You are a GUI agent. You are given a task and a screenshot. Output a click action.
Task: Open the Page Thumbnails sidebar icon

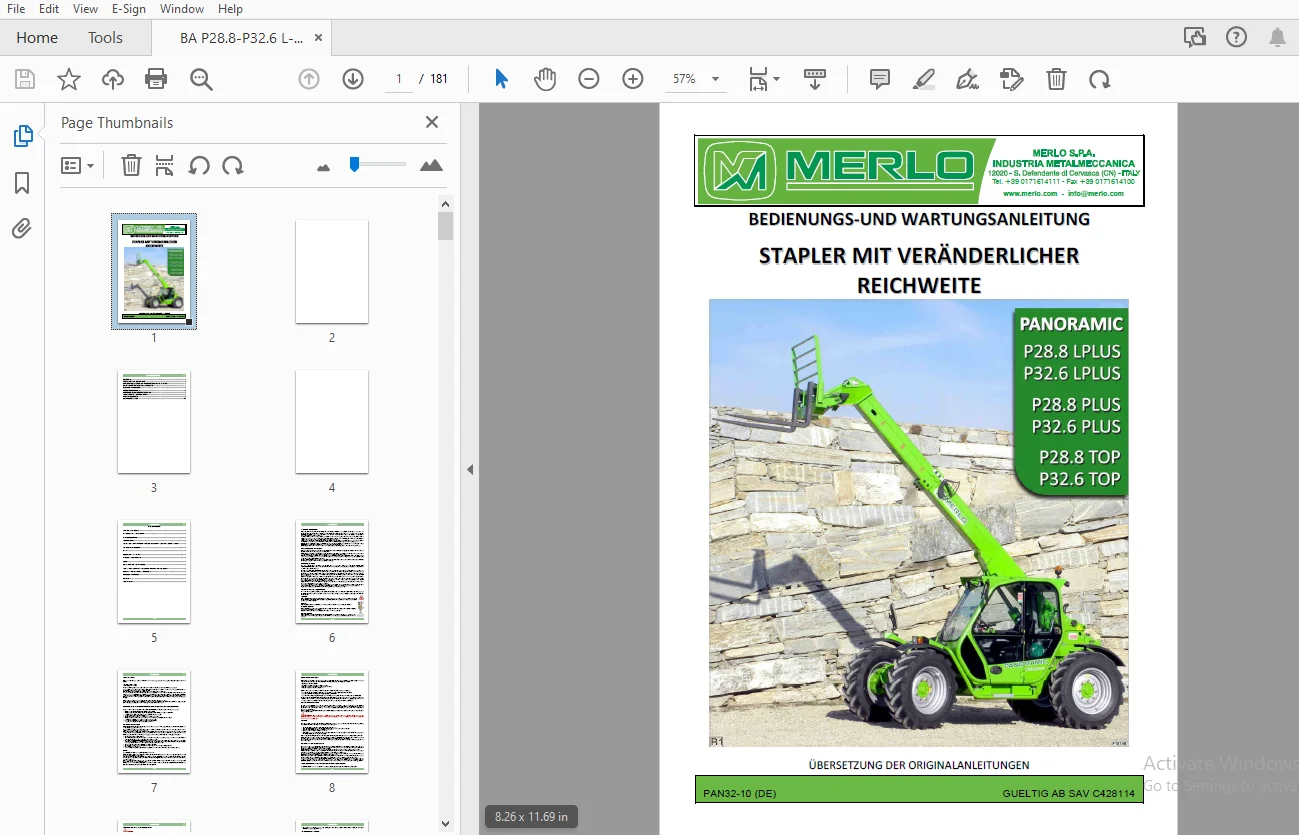tap(22, 136)
